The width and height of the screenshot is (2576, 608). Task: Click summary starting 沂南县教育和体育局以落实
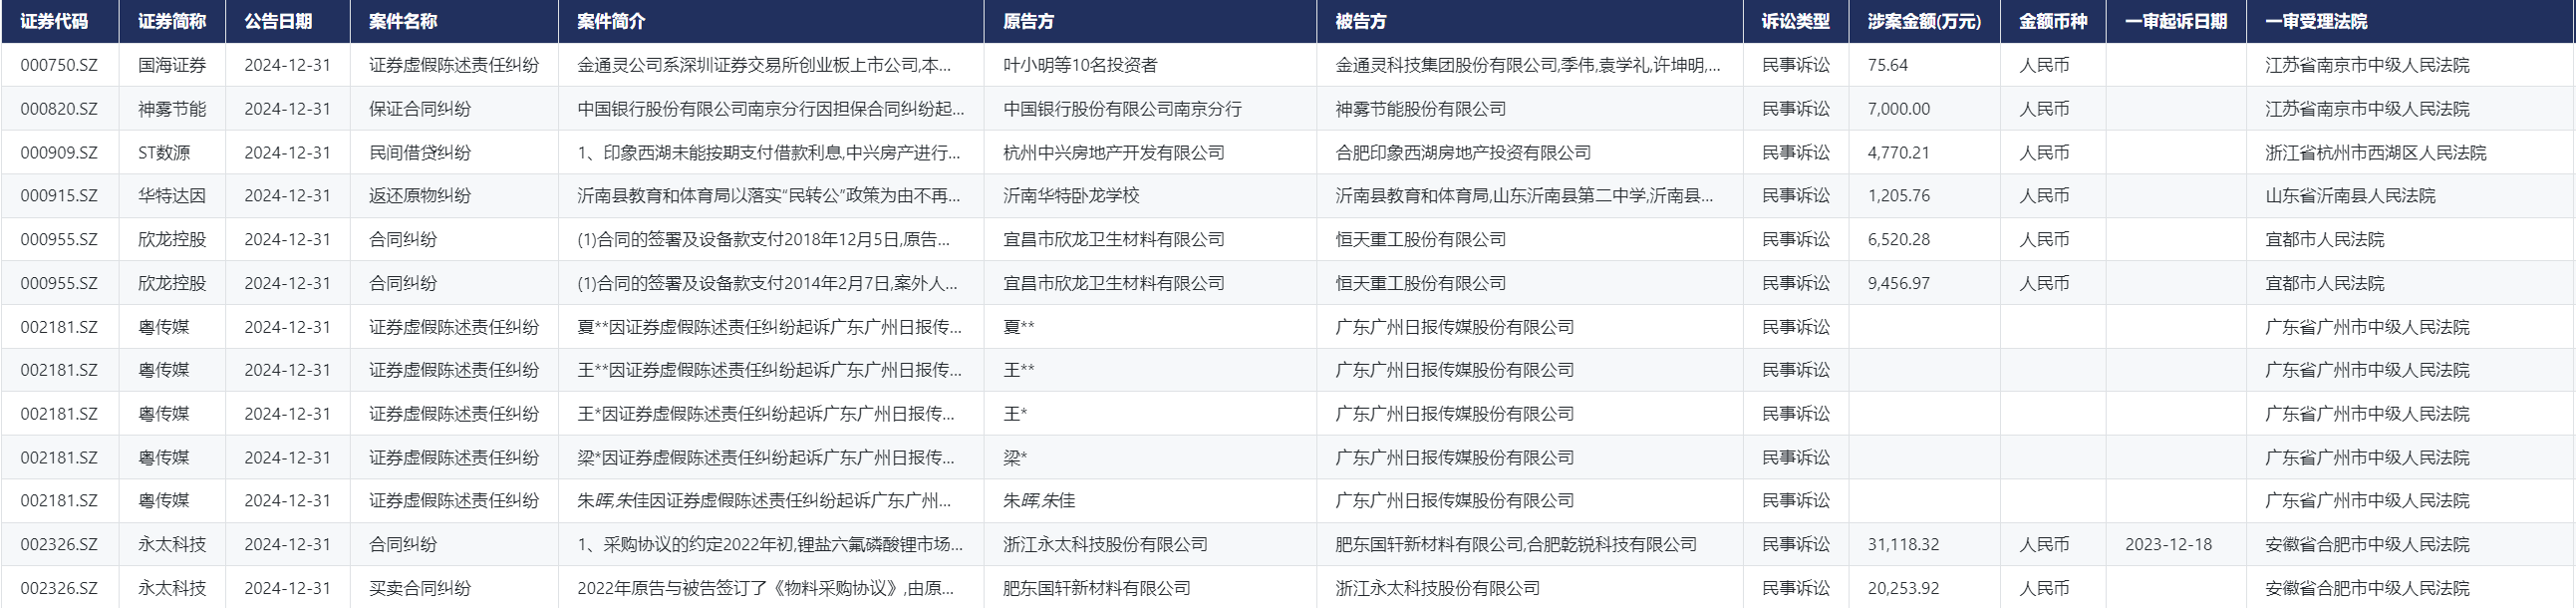[769, 196]
